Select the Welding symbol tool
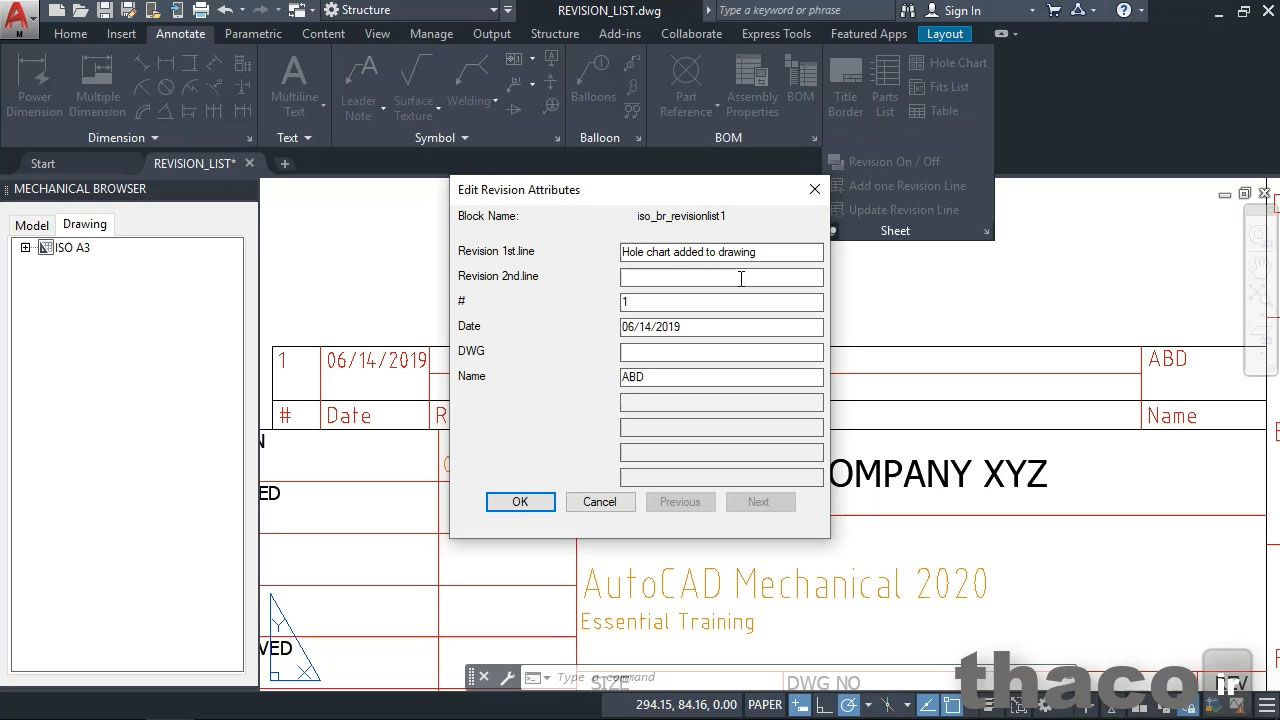Screen dimensions: 1280x720 469,82
